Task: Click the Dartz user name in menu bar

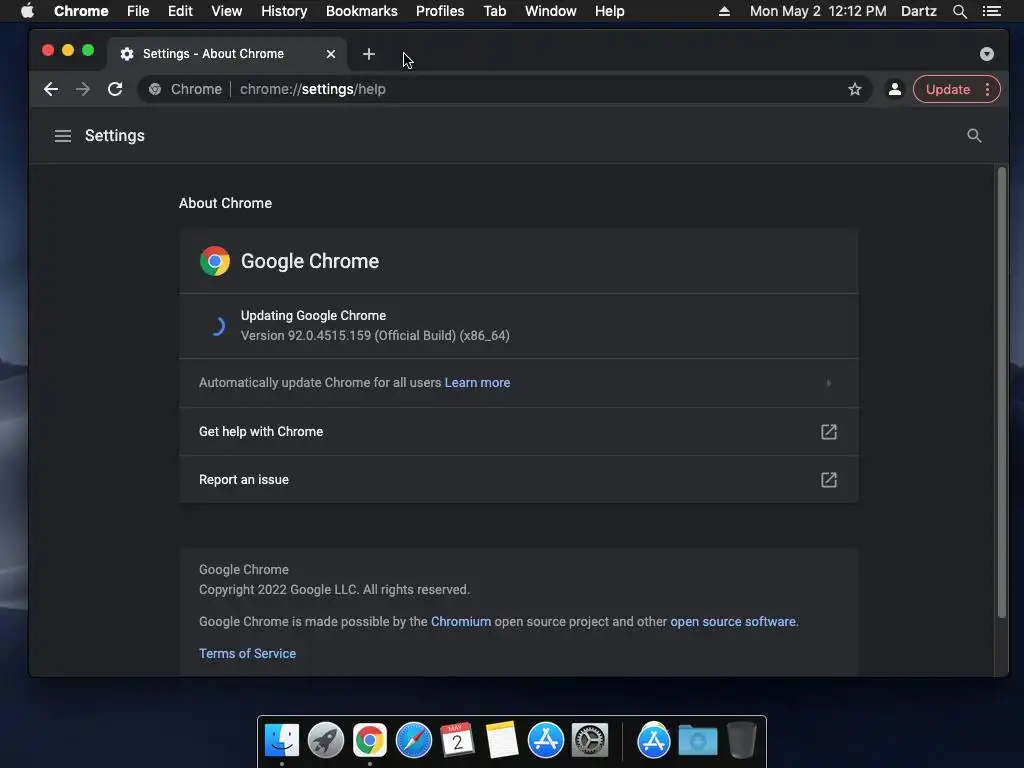Action: pos(918,11)
